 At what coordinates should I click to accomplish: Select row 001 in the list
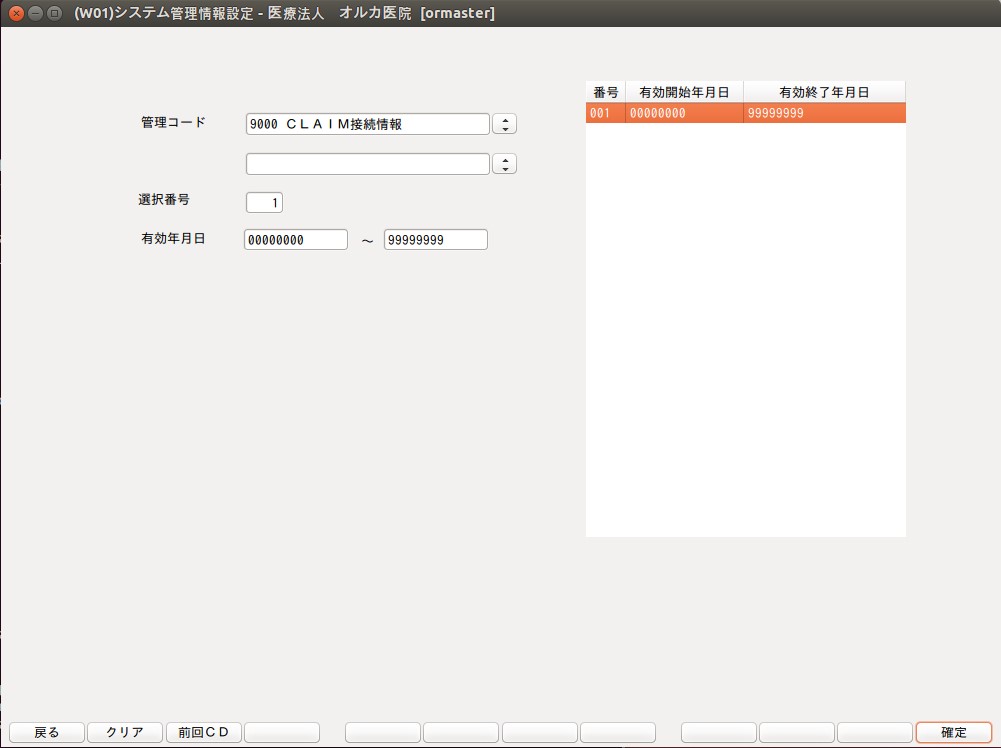(746, 113)
